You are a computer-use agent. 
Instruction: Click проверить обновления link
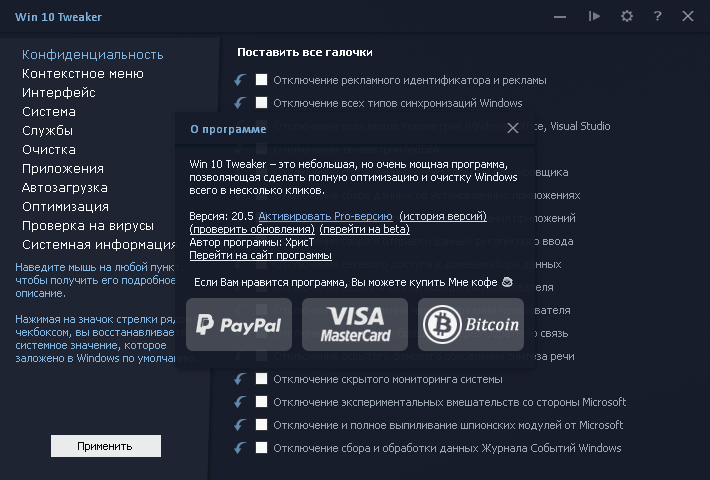tap(252, 229)
